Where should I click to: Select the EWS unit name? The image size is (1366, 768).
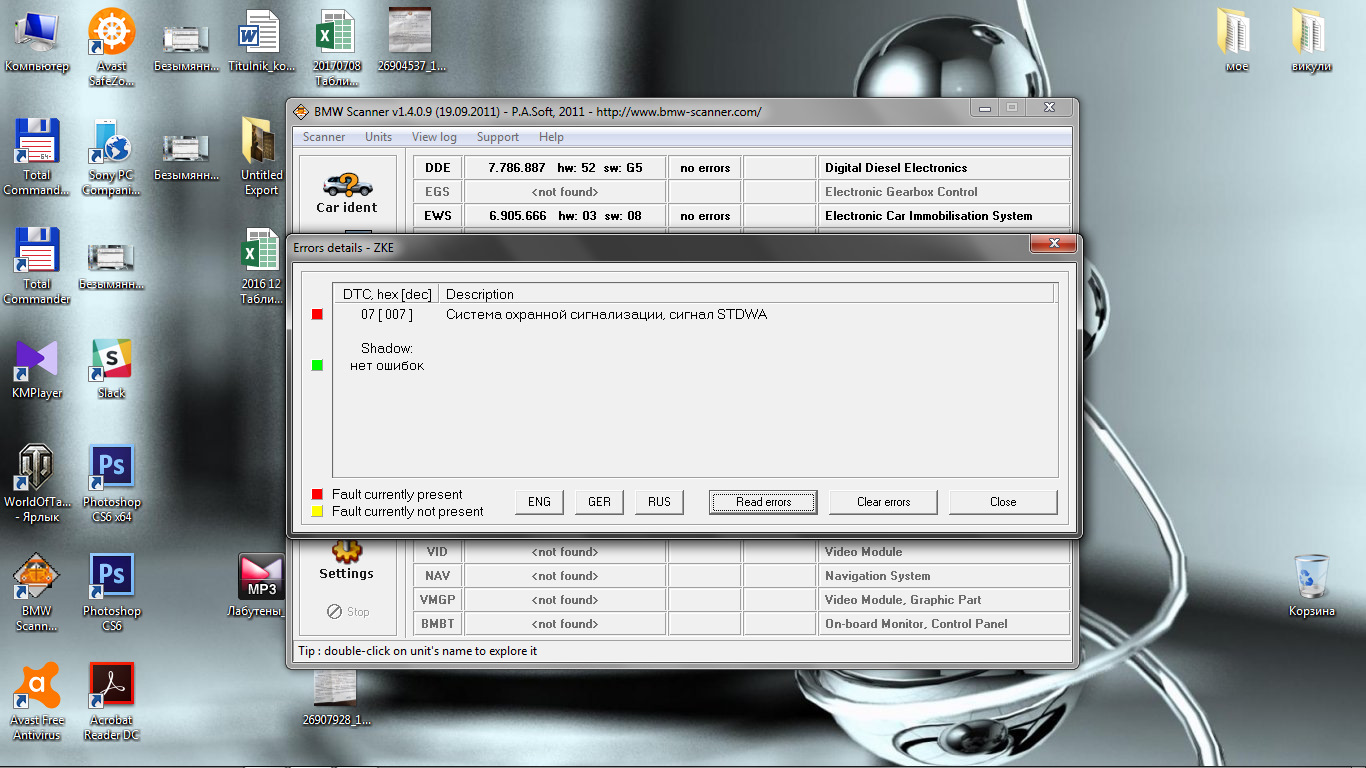pos(437,216)
